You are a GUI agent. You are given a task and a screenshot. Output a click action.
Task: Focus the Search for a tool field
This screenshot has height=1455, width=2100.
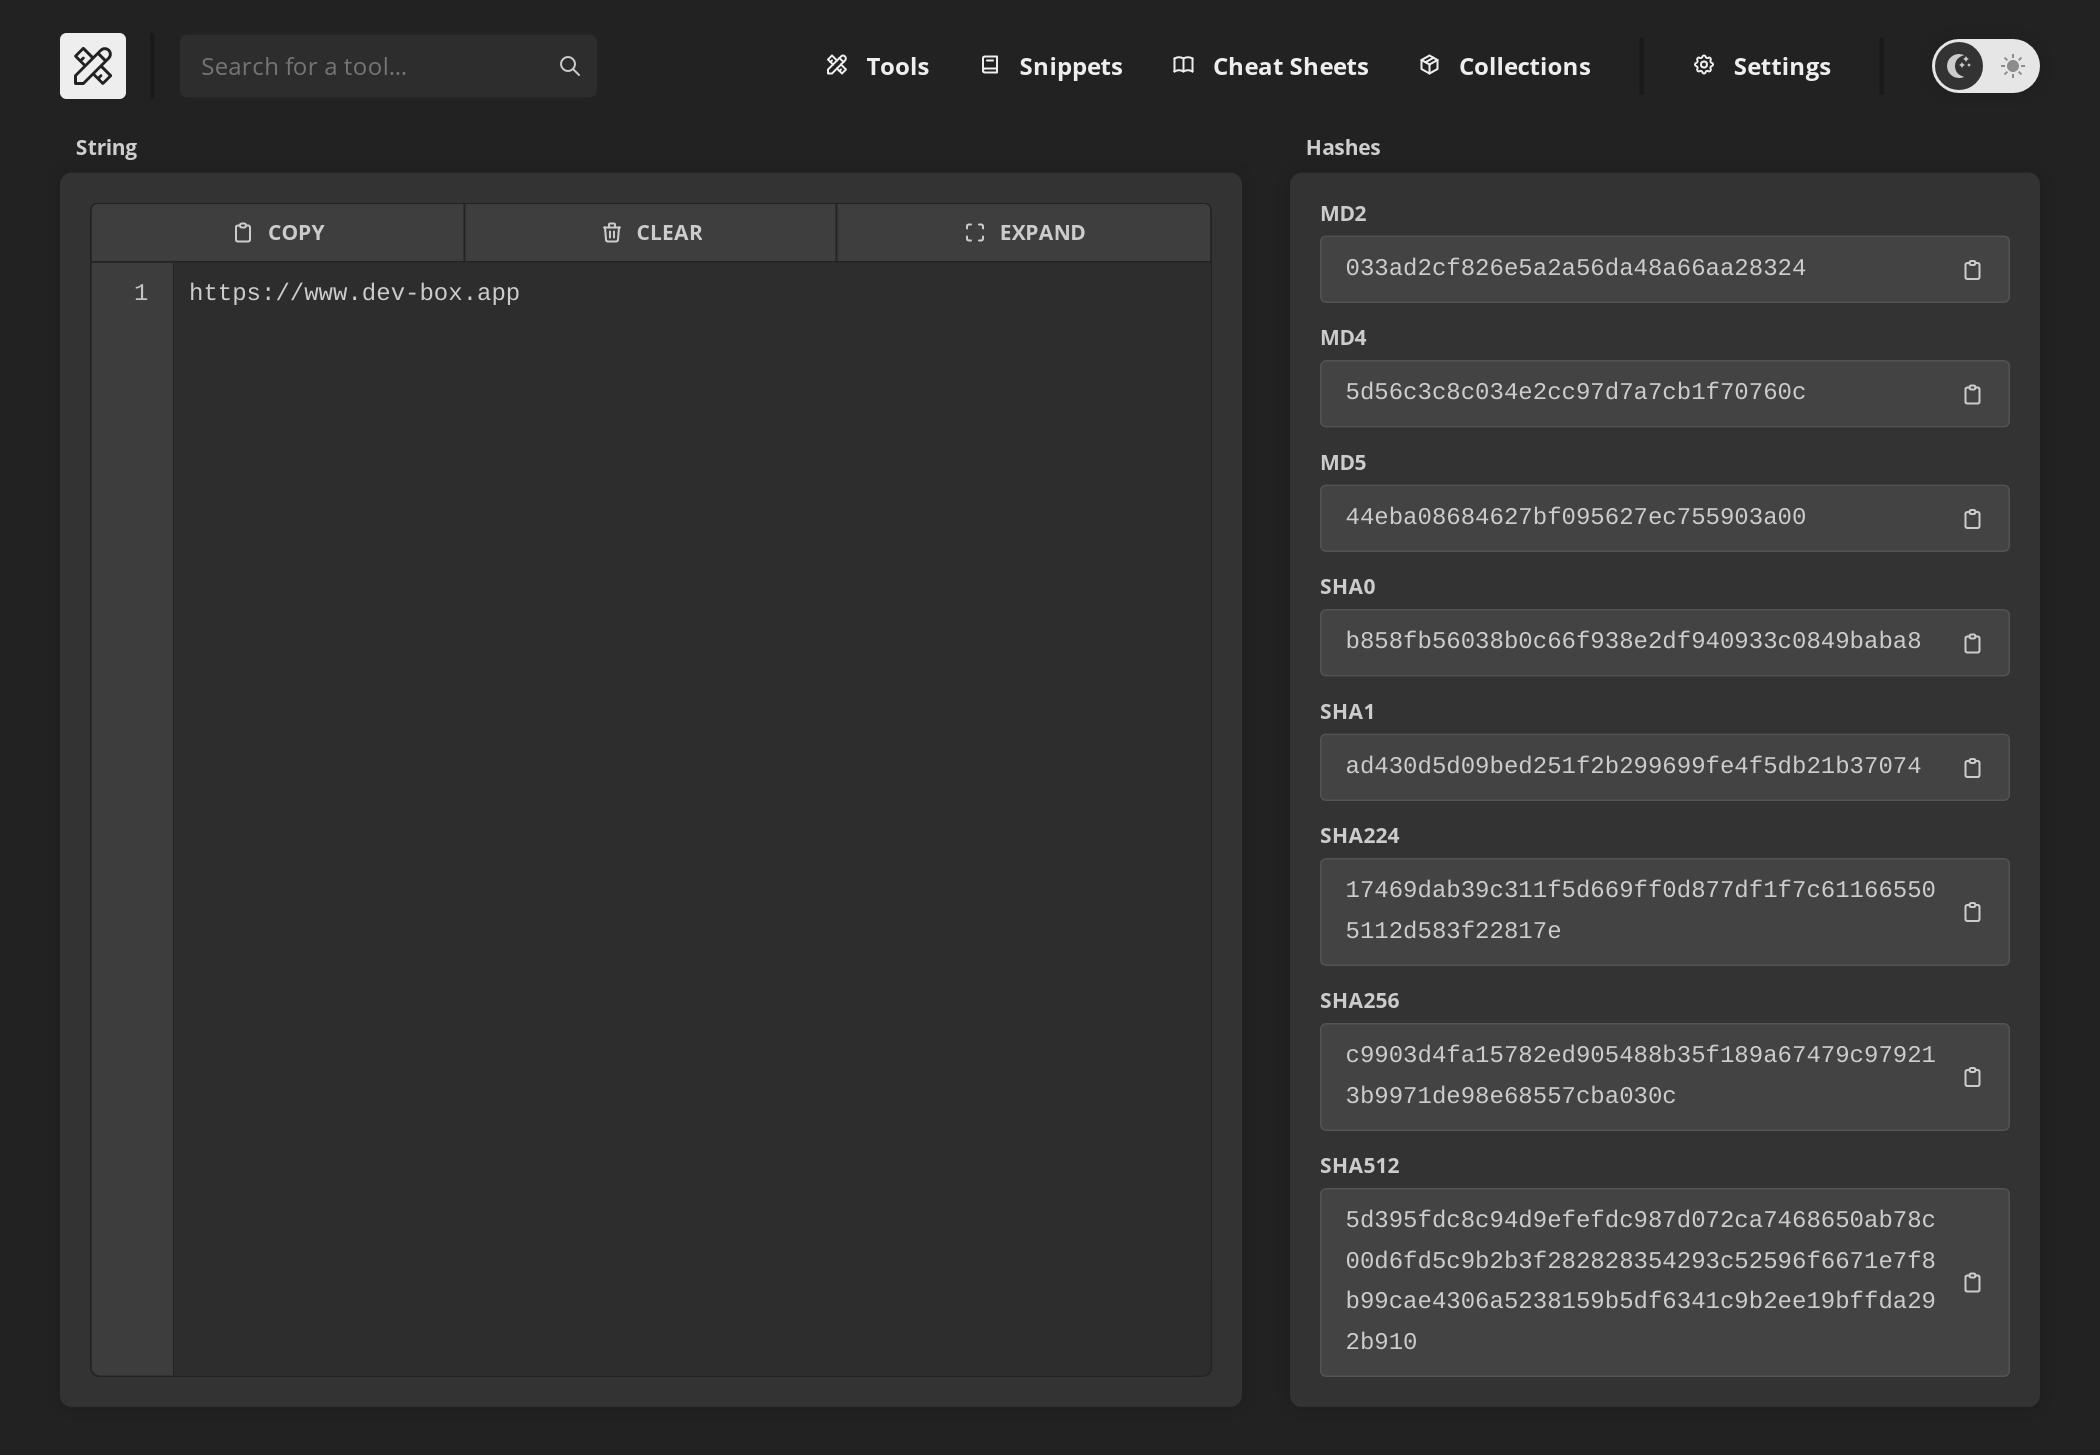(x=388, y=66)
